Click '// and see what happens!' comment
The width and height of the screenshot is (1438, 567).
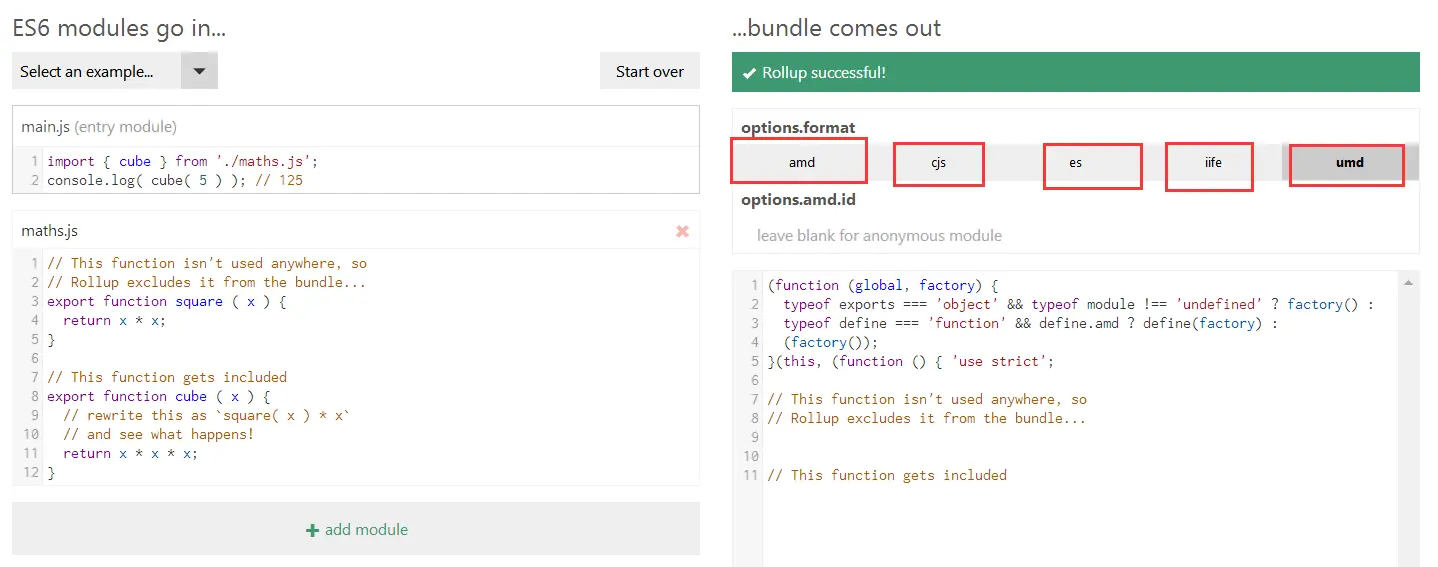158,434
